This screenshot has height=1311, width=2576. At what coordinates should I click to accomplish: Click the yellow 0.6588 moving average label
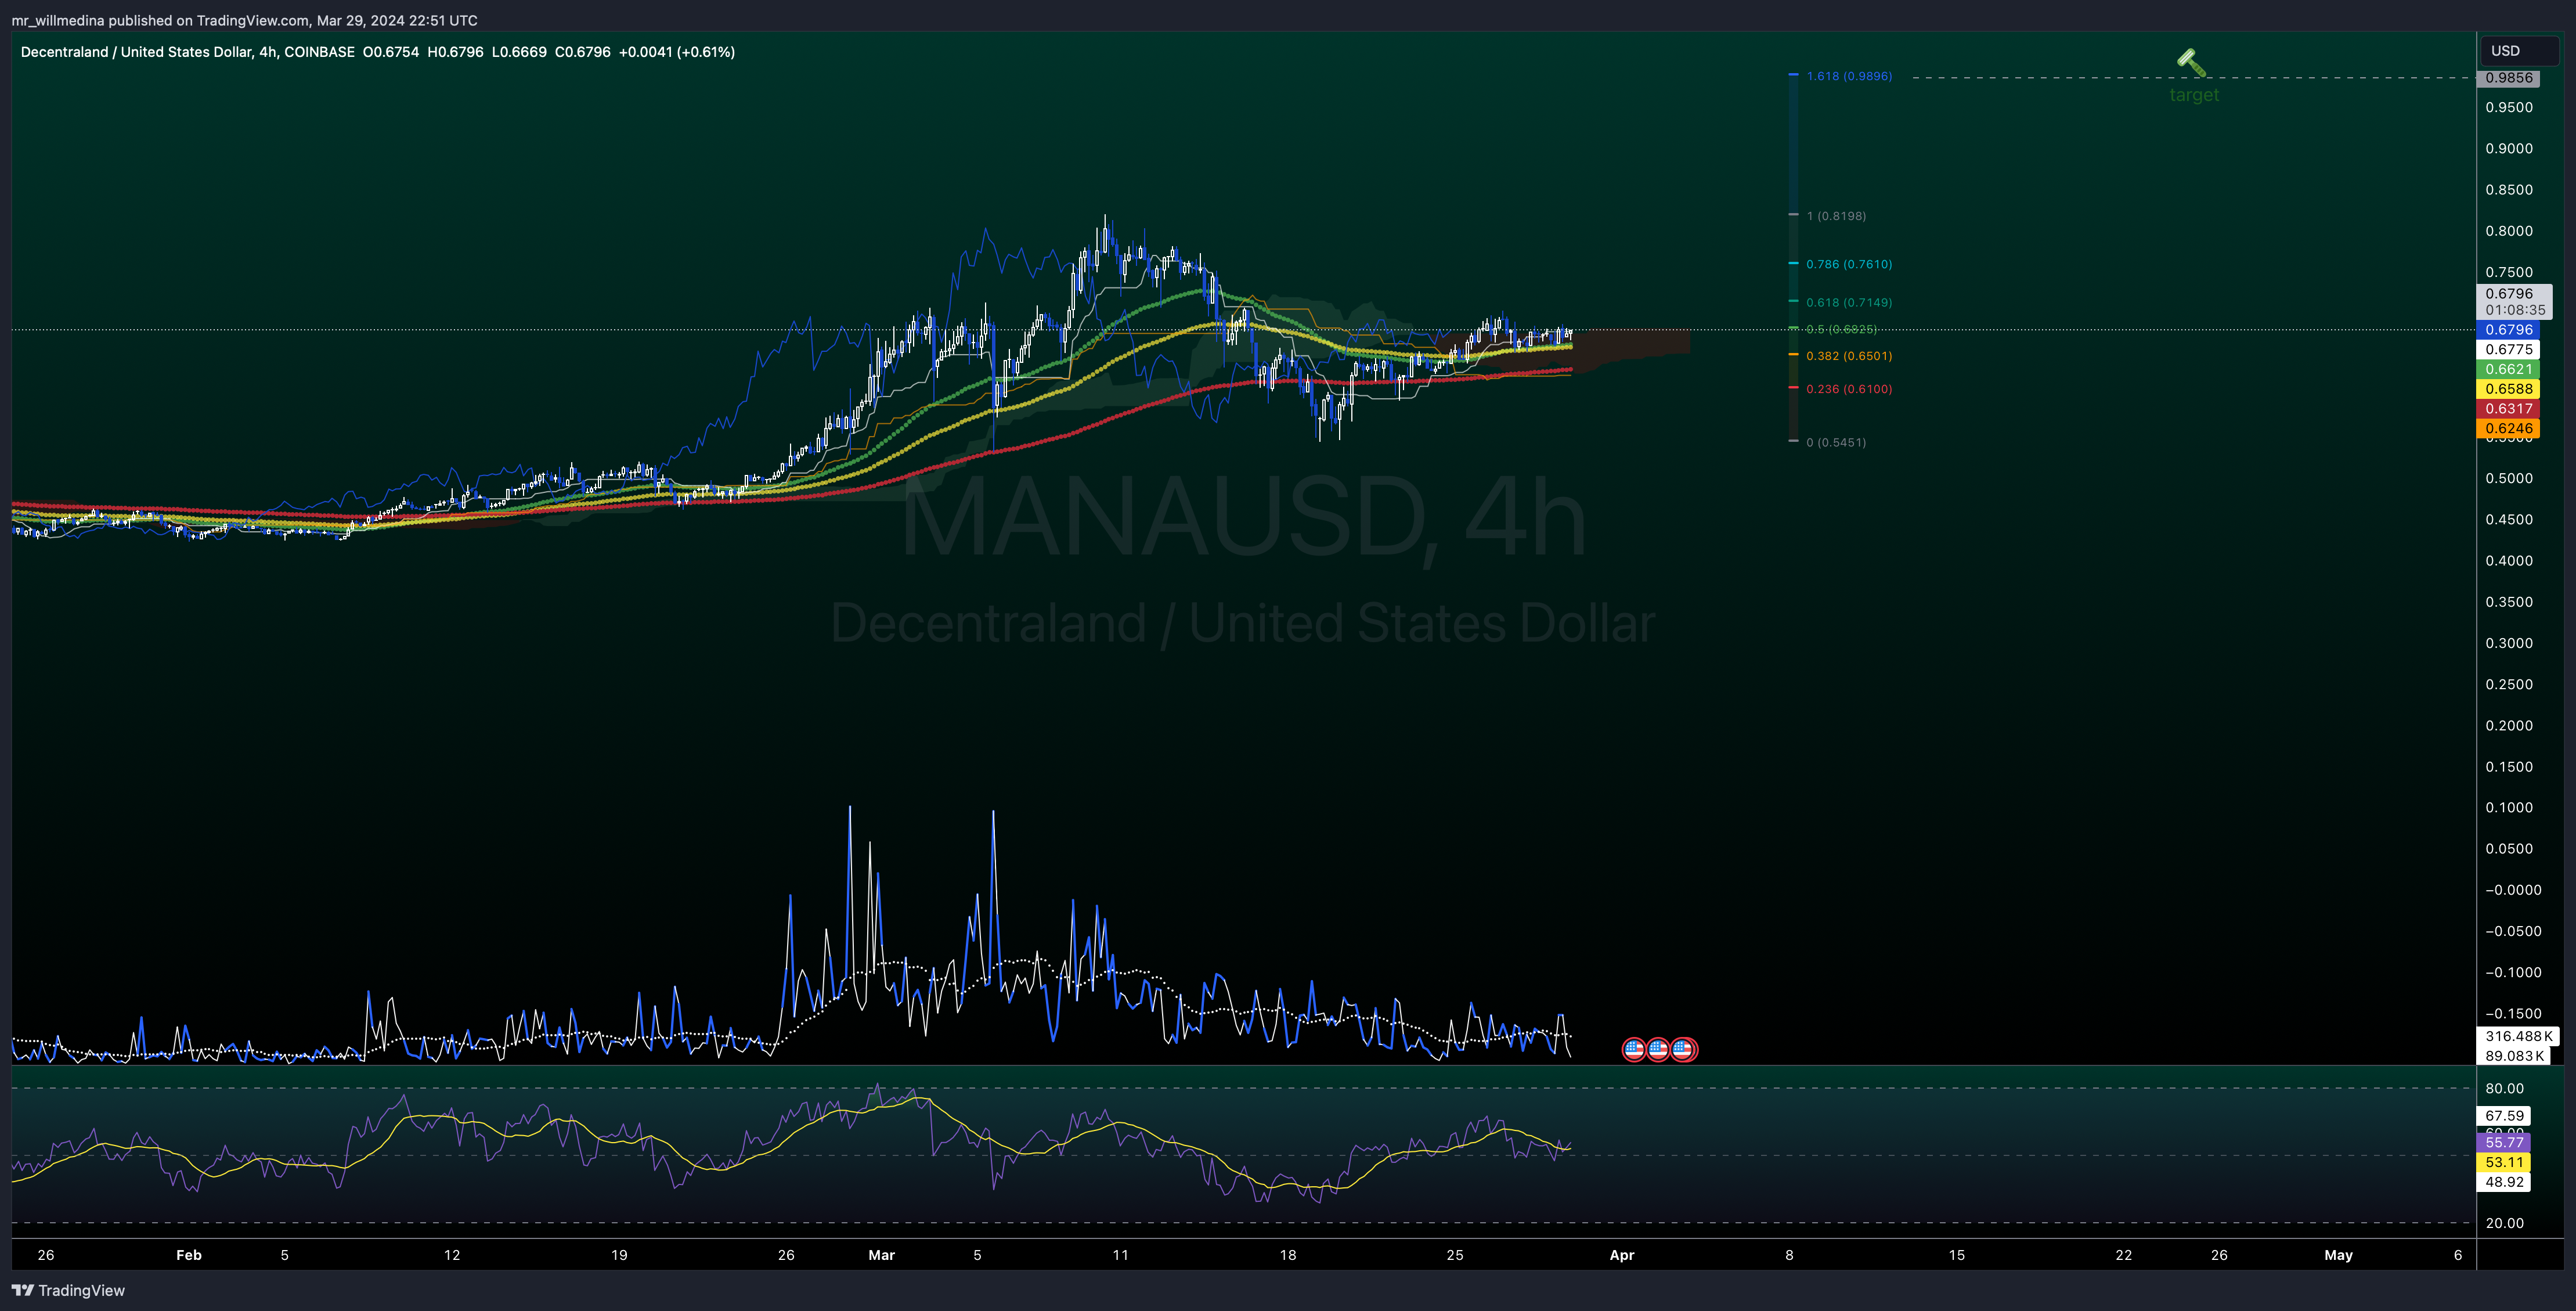[x=2508, y=389]
